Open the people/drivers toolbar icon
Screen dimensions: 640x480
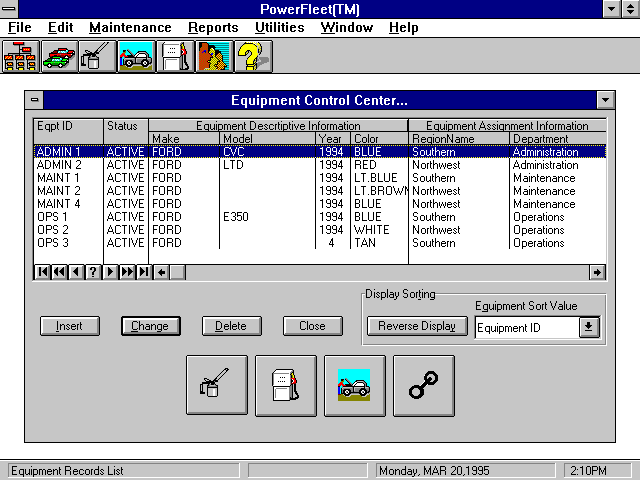point(214,56)
